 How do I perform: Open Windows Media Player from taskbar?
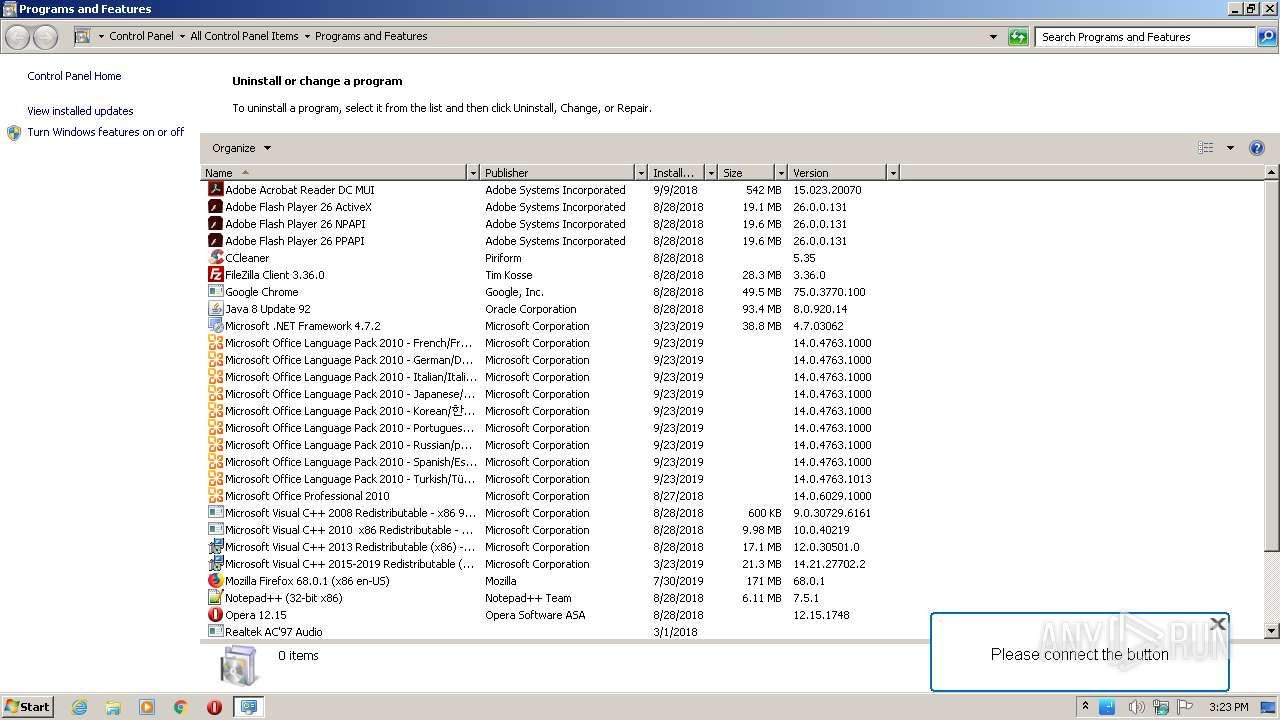pyautogui.click(x=147, y=707)
